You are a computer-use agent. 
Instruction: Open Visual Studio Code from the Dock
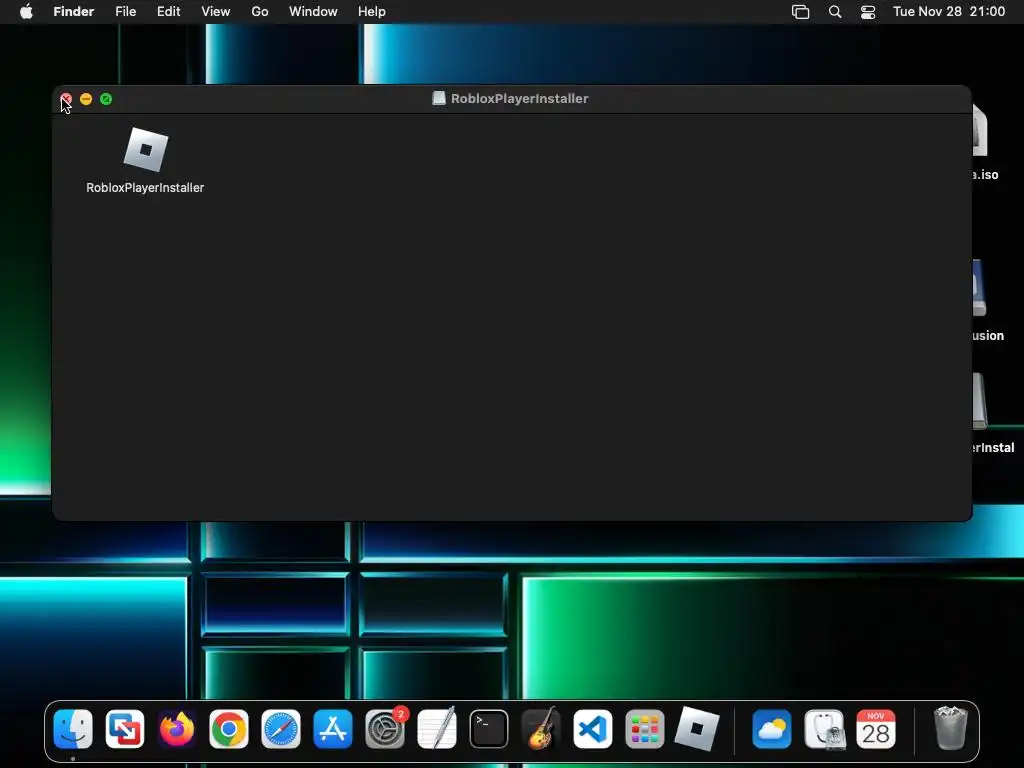point(593,729)
